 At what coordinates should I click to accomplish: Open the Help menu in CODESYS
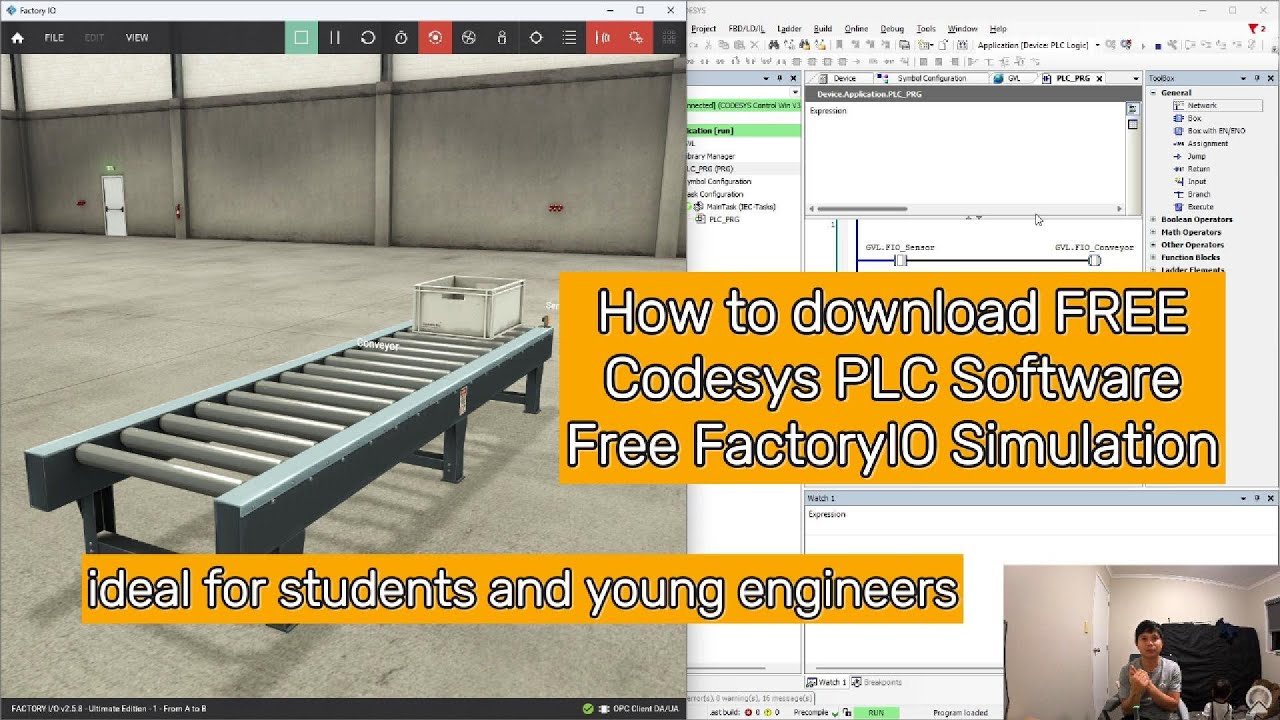click(x=998, y=29)
